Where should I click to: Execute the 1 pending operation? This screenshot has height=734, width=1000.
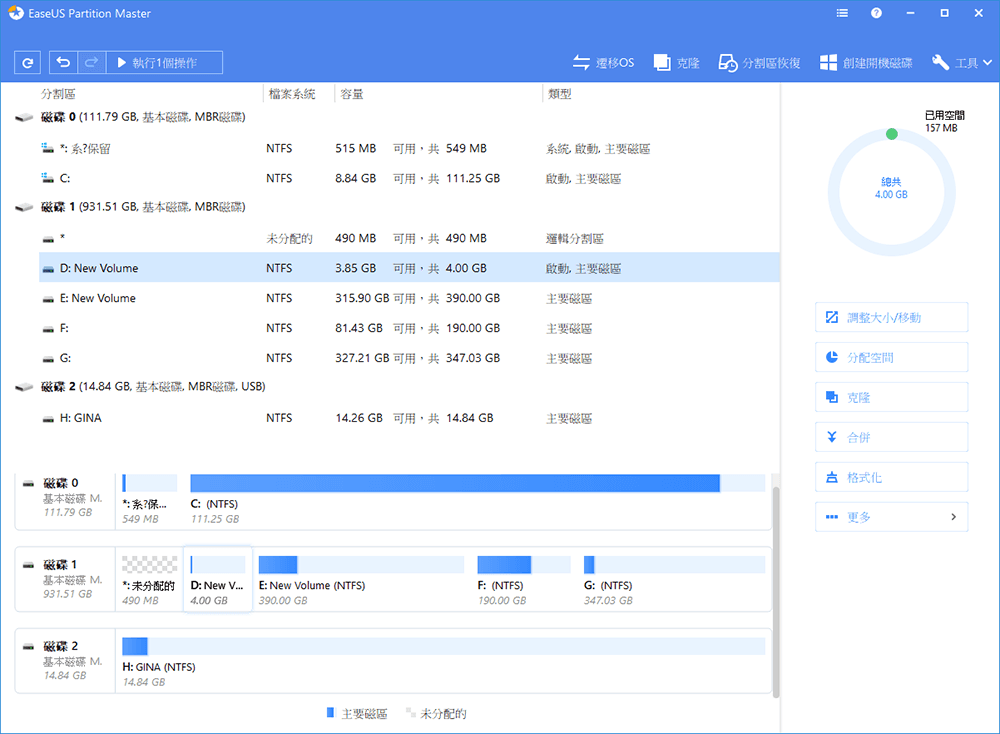coord(164,62)
